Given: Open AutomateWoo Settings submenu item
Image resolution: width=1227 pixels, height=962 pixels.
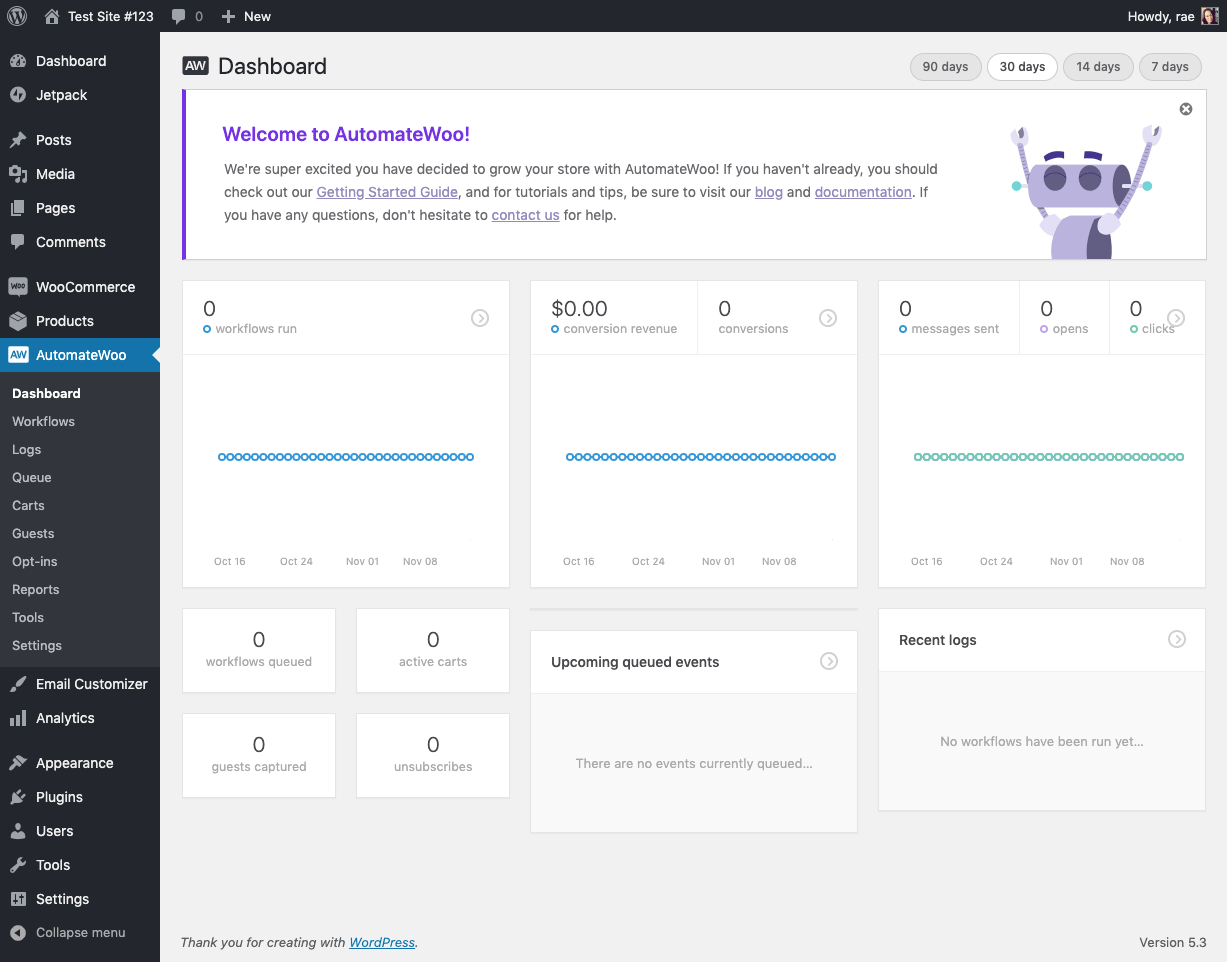Looking at the screenshot, I should [80, 645].
